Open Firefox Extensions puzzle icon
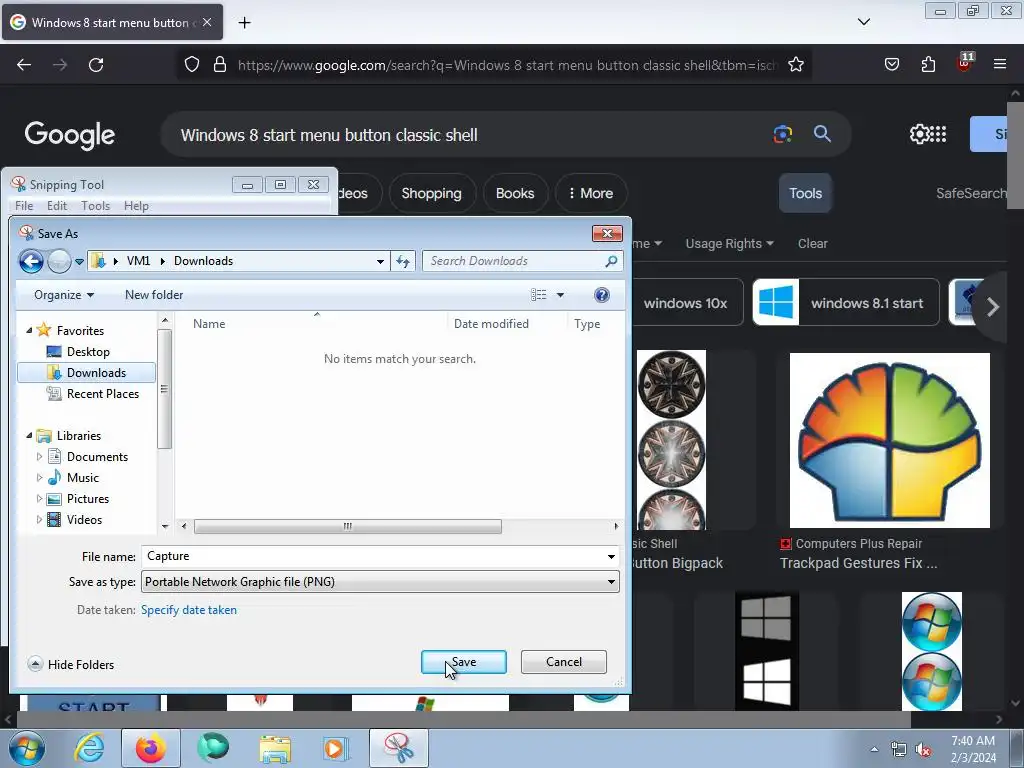1024x768 pixels. pyautogui.click(x=928, y=65)
